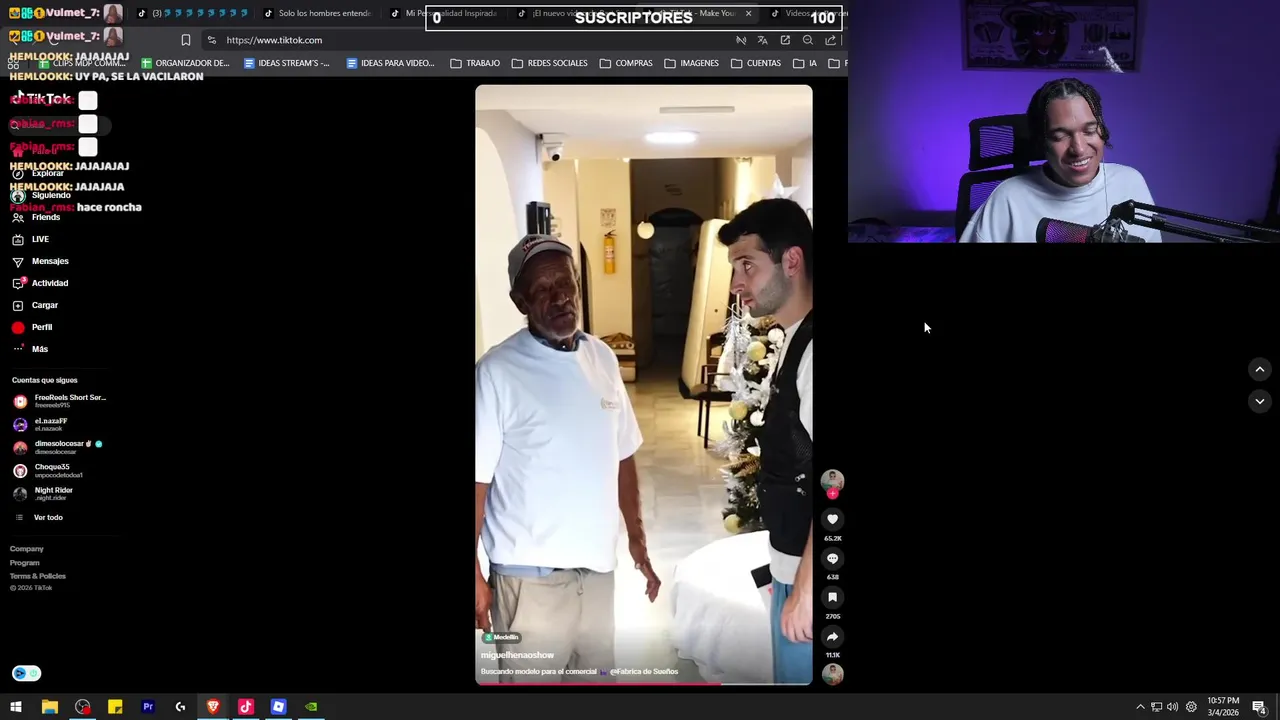Expand the COMPRAS bookmarks folder
The image size is (1280, 720).
(x=626, y=63)
